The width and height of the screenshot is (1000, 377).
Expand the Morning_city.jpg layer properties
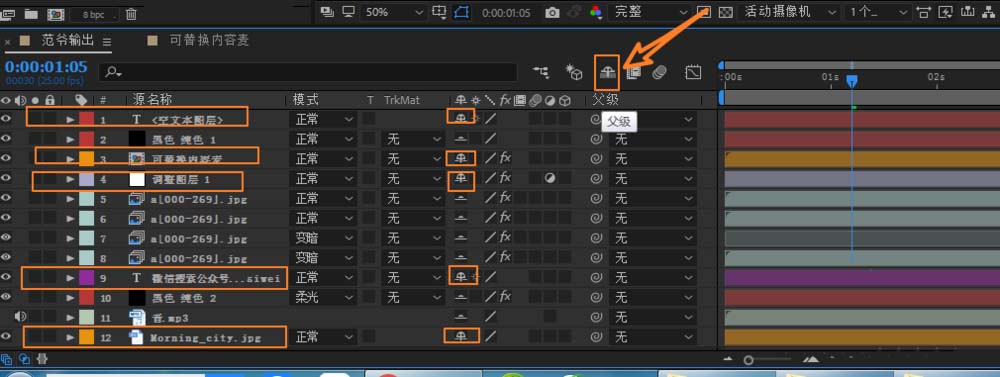pyautogui.click(x=70, y=336)
